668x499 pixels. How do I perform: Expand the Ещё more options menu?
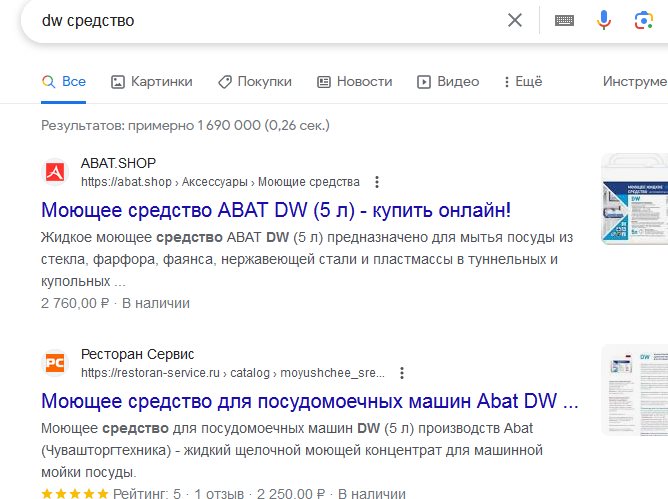(x=523, y=81)
